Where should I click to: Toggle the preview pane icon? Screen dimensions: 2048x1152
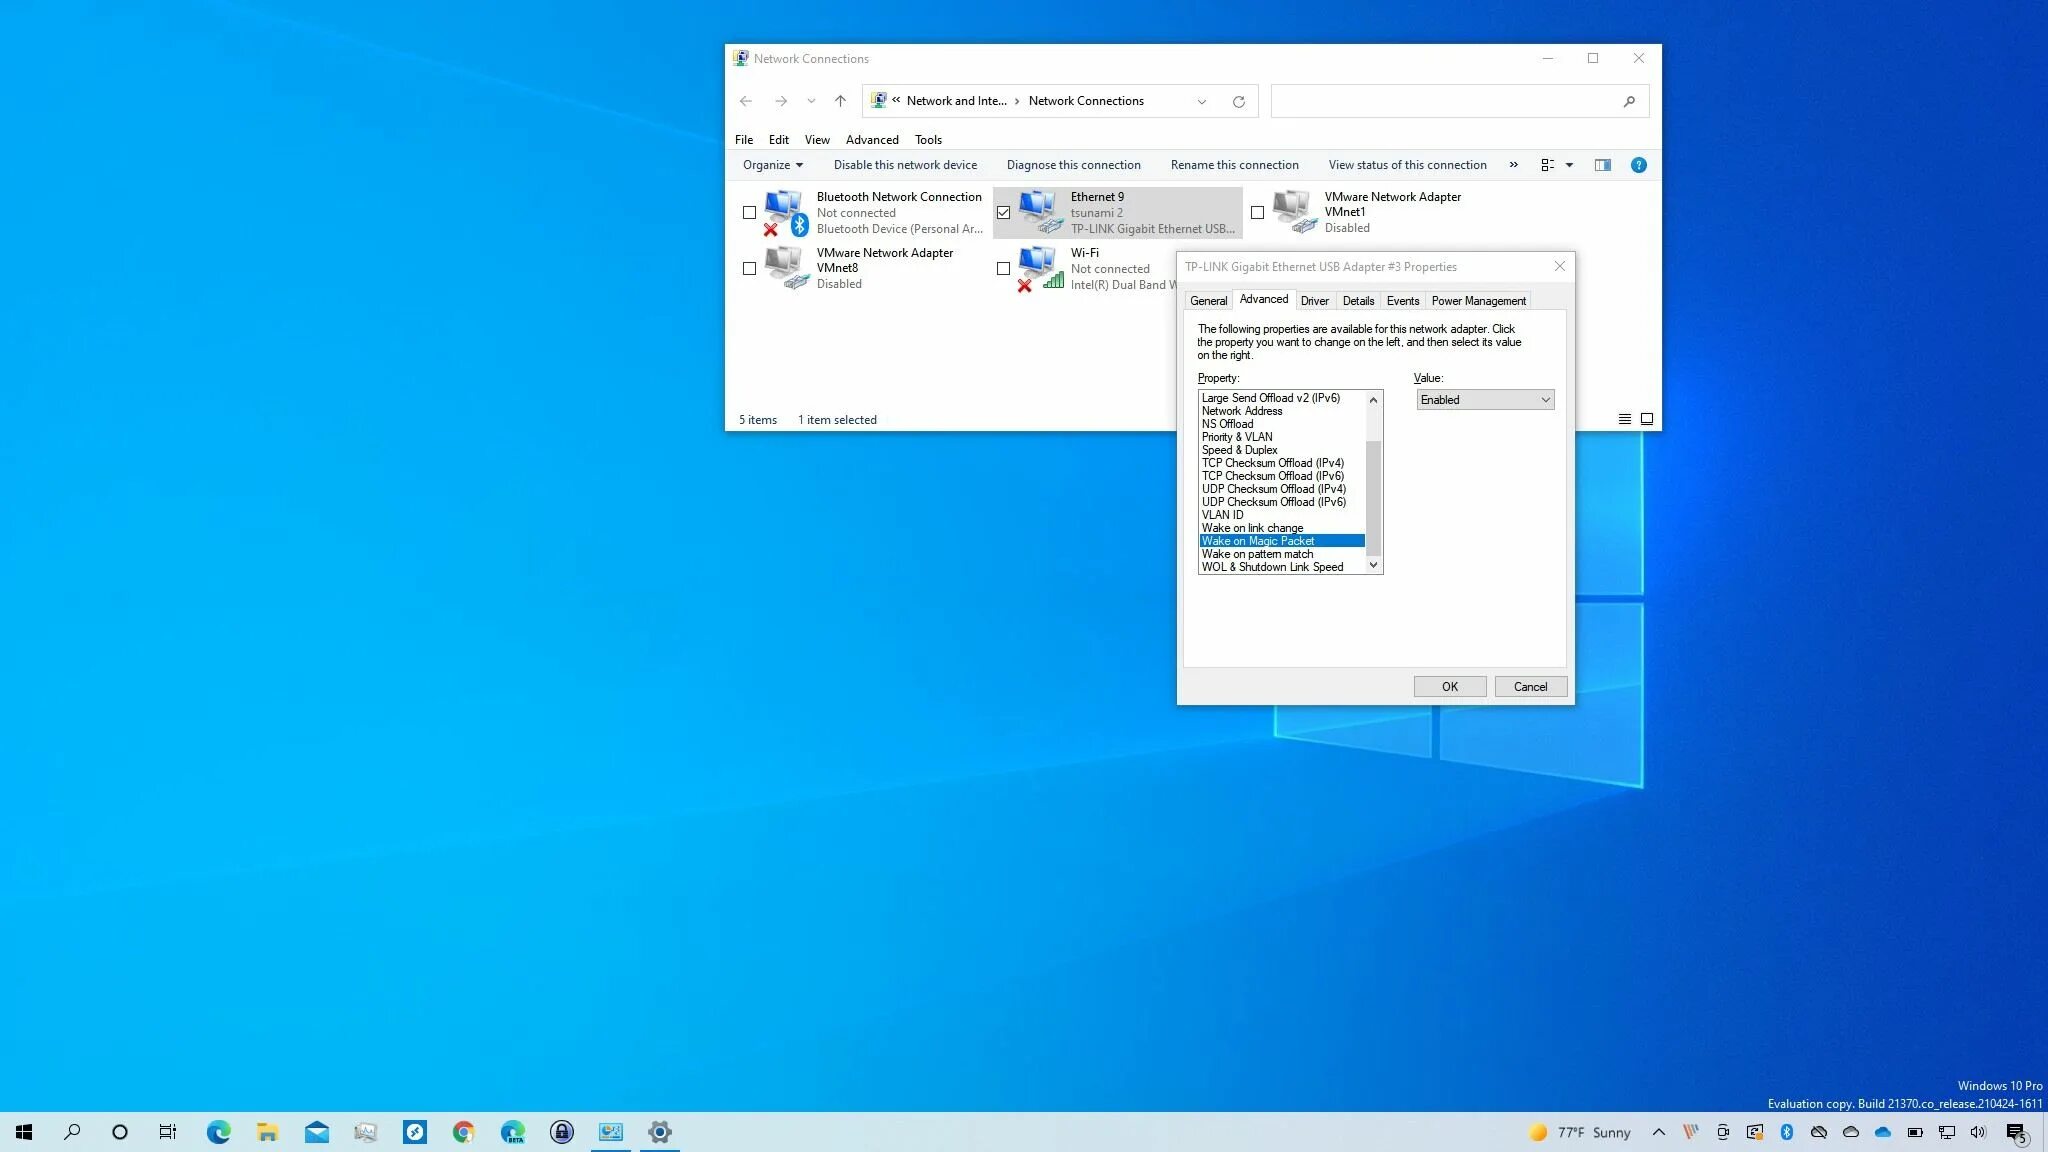[x=1602, y=165]
